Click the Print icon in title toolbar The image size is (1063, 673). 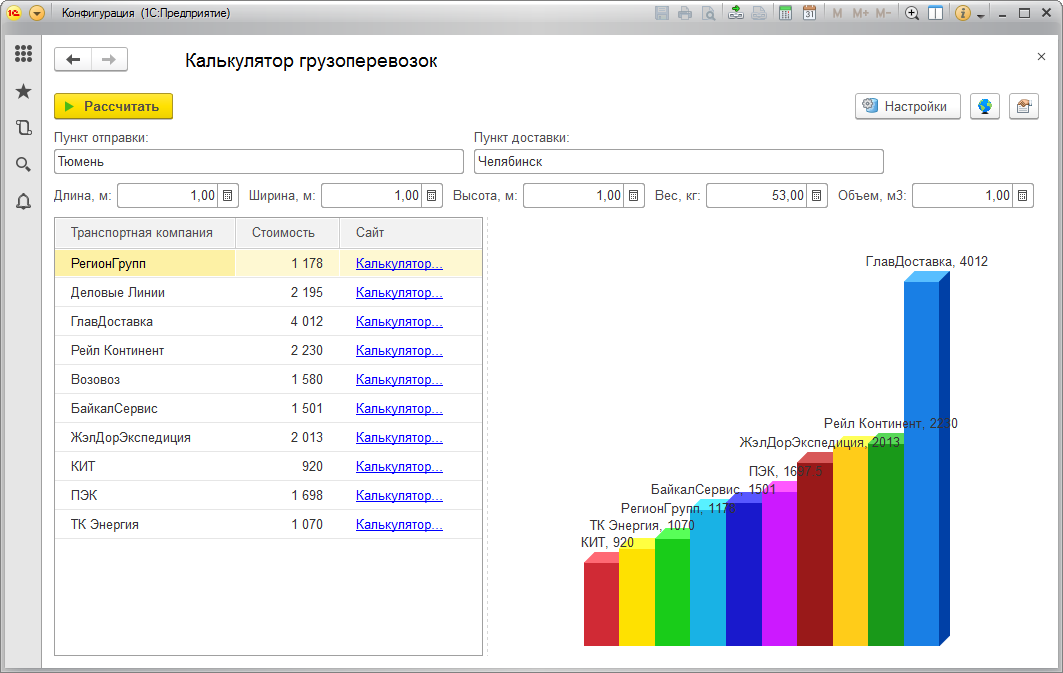click(685, 13)
